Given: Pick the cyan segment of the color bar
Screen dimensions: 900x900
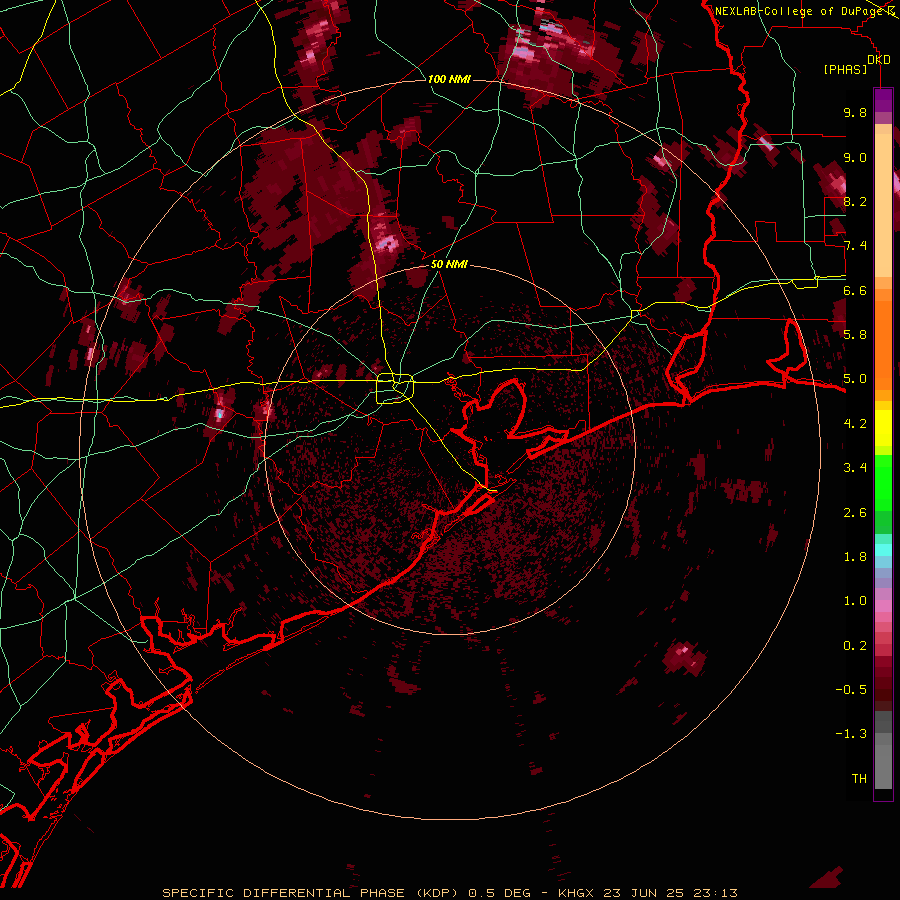Looking at the screenshot, I should click(883, 550).
